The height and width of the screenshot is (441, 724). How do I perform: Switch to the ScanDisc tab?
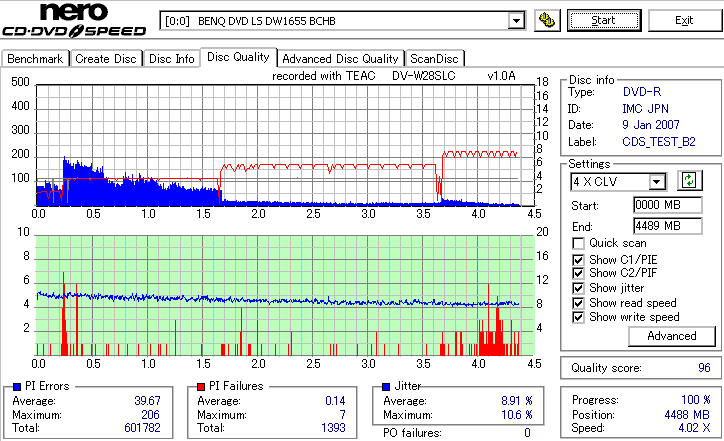click(x=434, y=59)
